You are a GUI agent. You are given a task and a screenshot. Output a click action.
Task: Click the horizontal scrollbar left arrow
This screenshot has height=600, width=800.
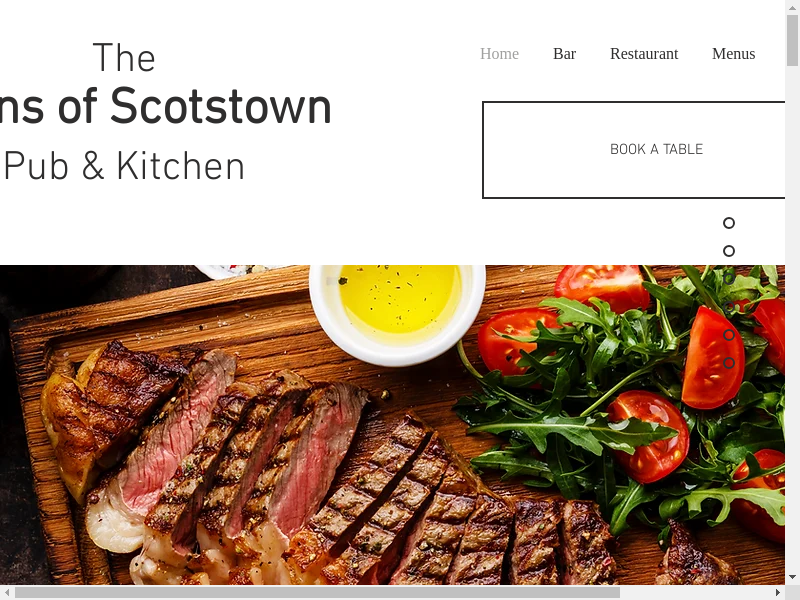7,592
